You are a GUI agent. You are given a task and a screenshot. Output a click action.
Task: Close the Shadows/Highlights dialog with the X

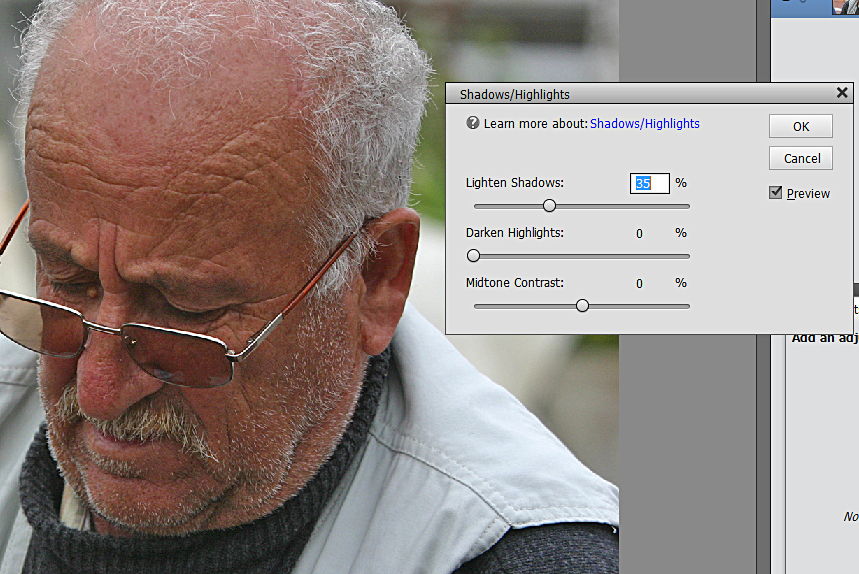[841, 93]
